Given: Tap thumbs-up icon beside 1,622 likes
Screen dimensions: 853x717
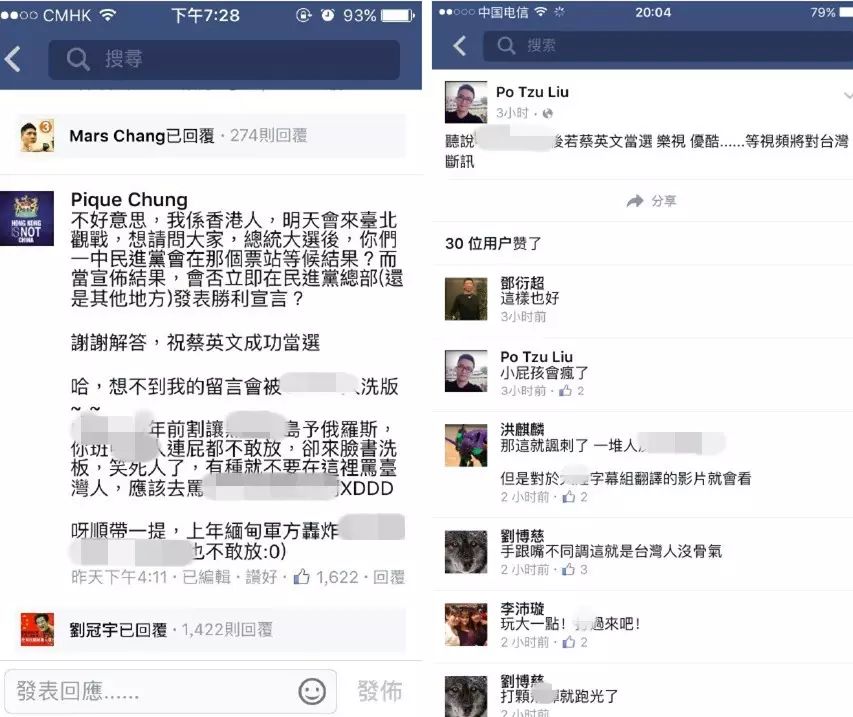Looking at the screenshot, I should pos(301,577).
